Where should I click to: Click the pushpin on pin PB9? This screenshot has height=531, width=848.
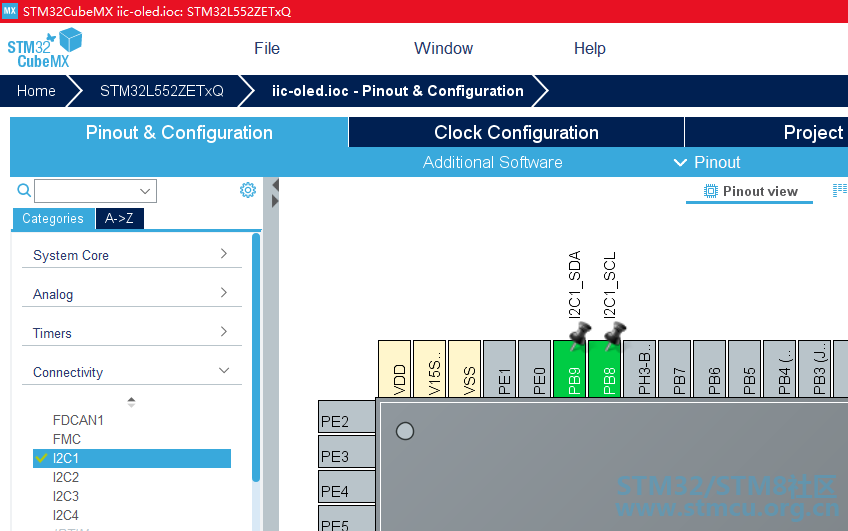(579, 335)
